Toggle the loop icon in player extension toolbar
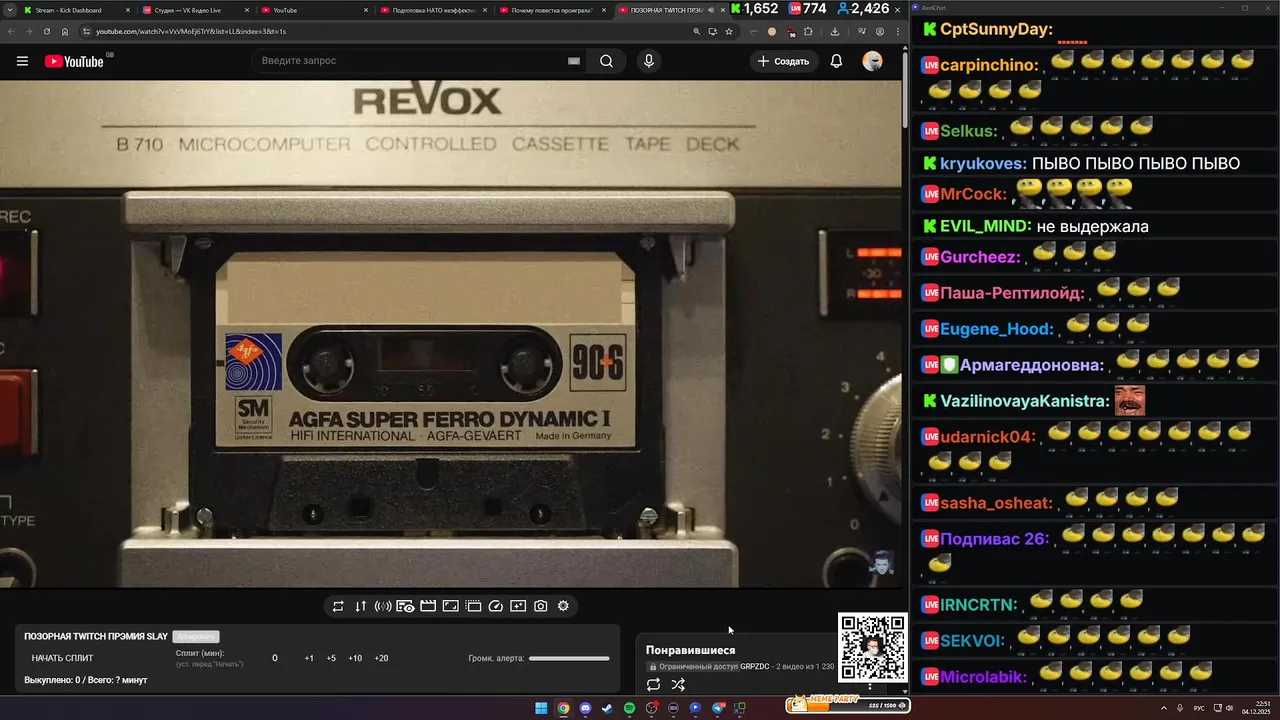 pos(338,606)
